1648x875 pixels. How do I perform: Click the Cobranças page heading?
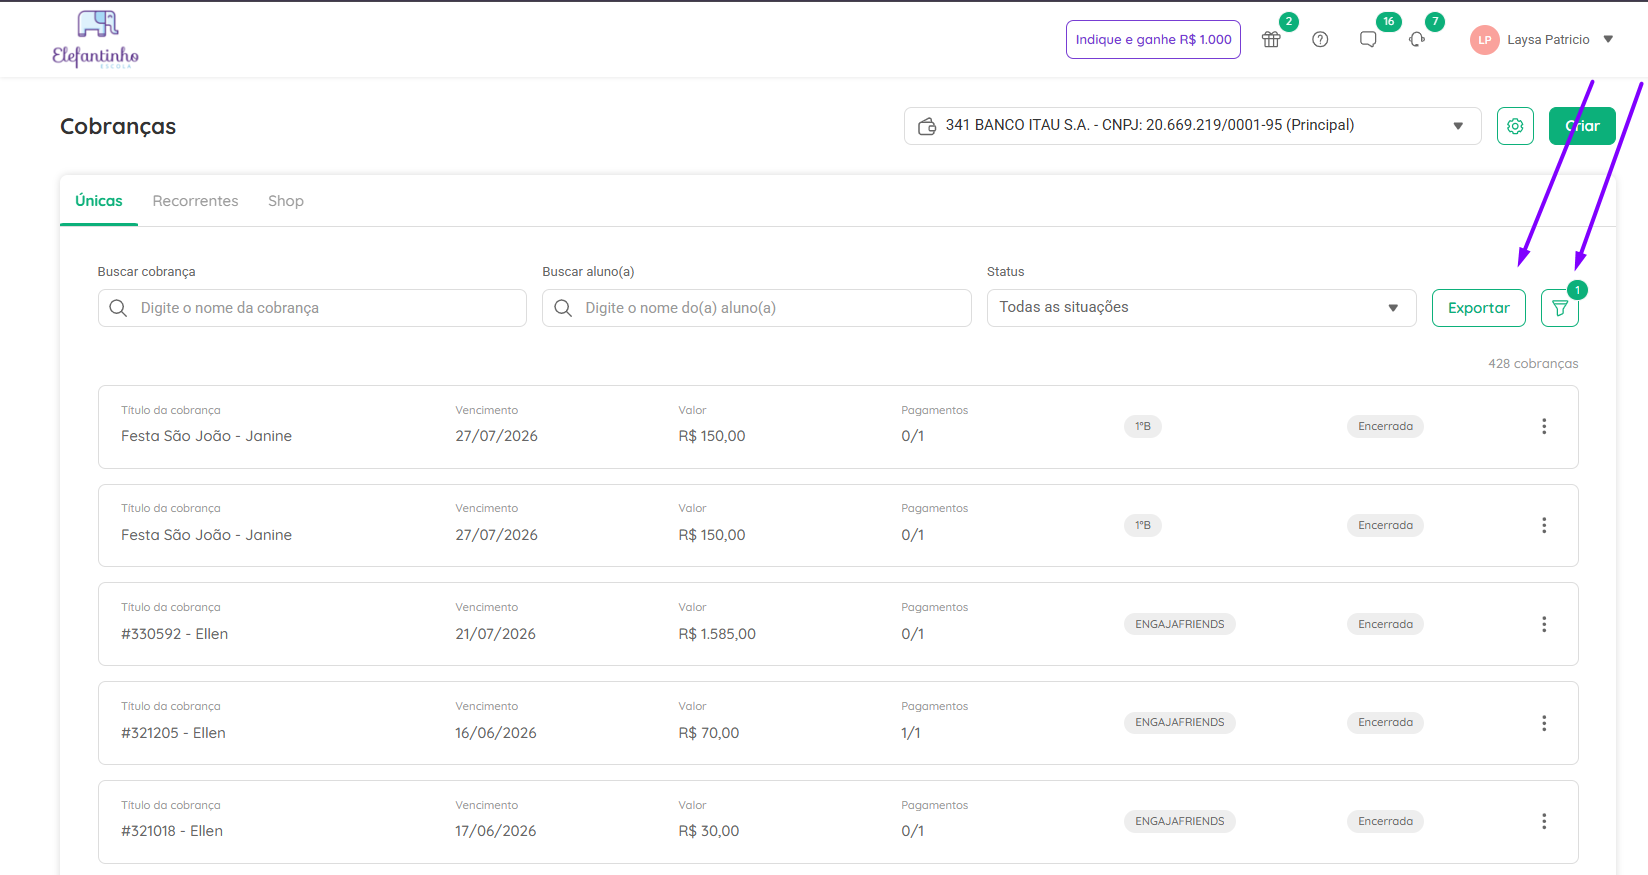point(118,126)
